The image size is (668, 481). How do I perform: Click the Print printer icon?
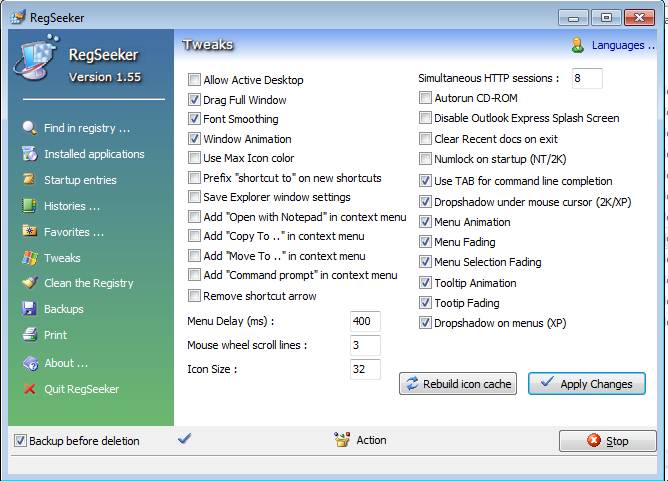(29, 334)
